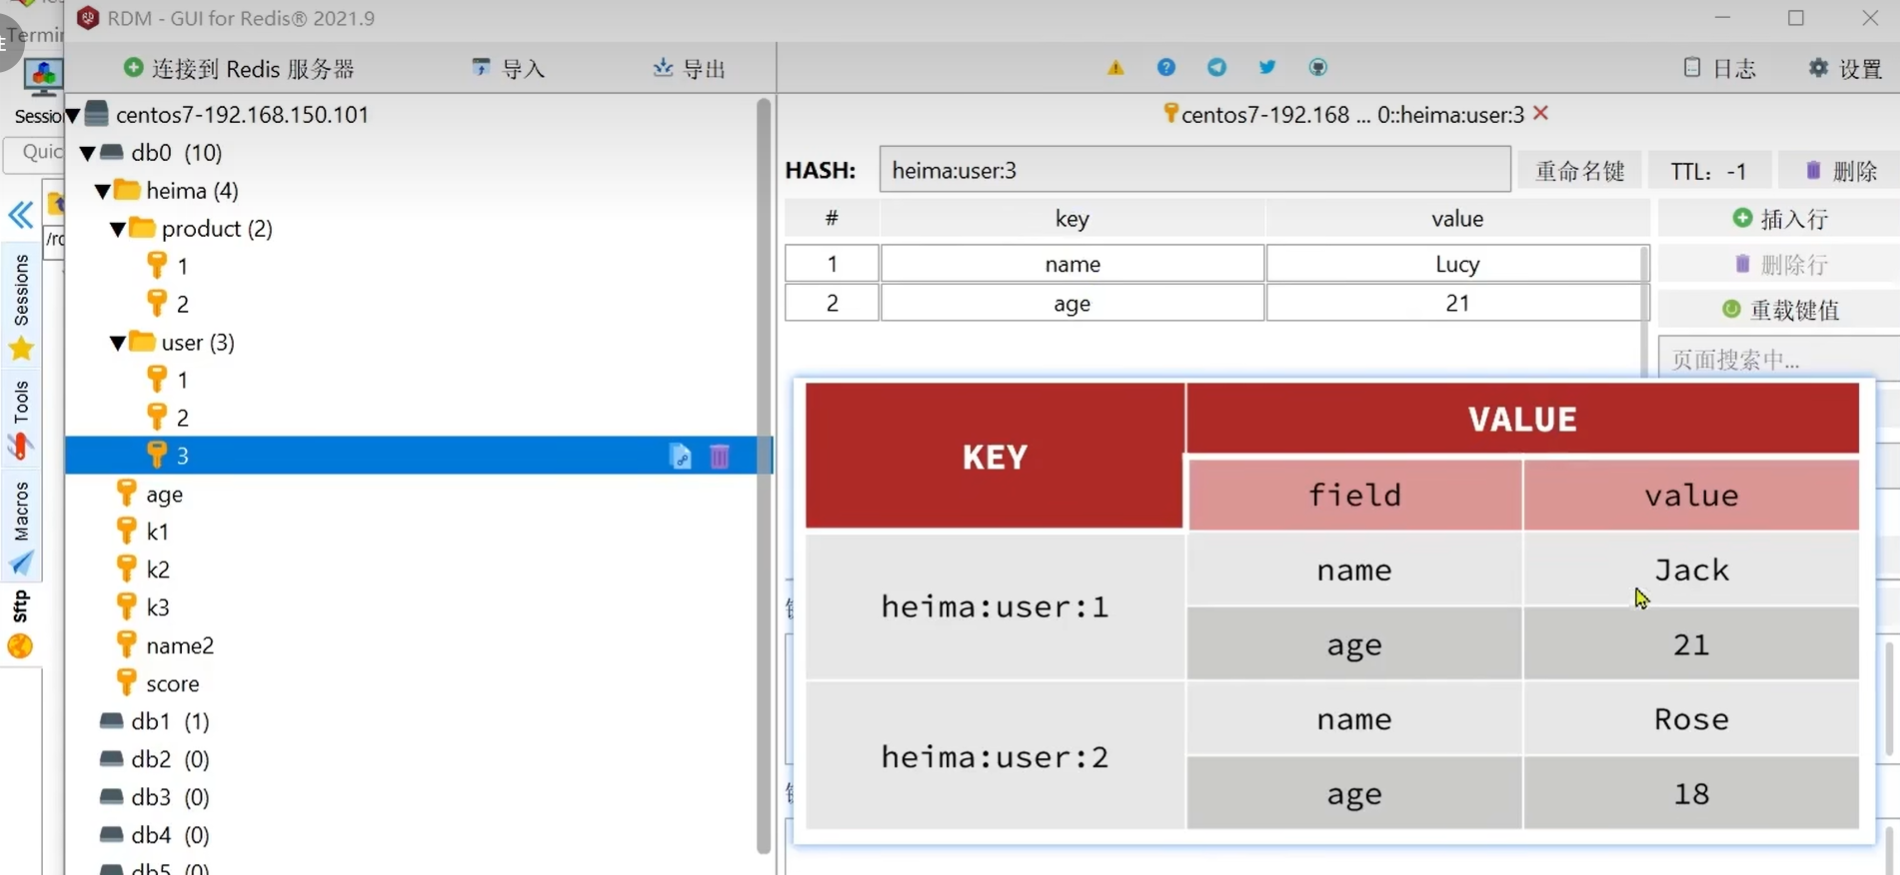Screen dimensions: 1900x875
Task: Click the TTL: -1 button
Action: (1709, 170)
